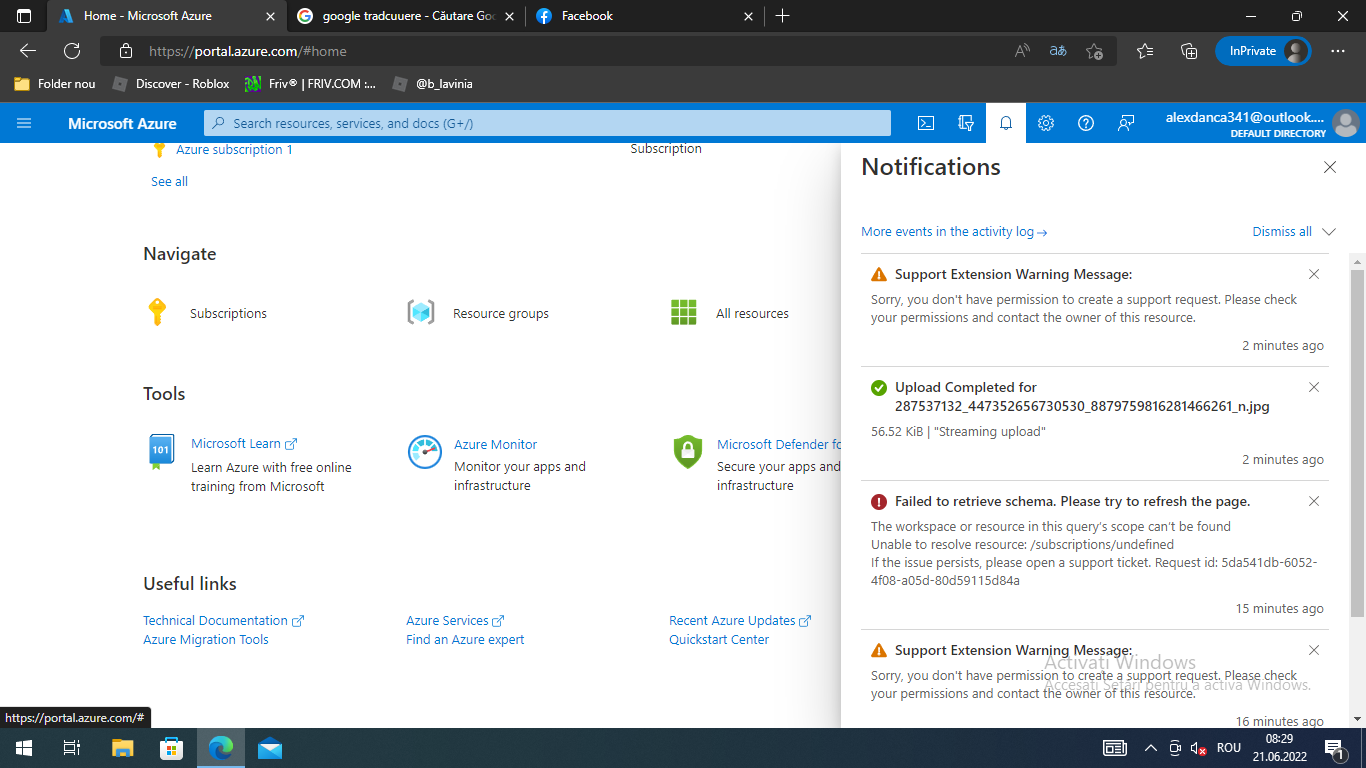1366x768 pixels.
Task: Open the Mail app from the taskbar
Action: point(269,748)
